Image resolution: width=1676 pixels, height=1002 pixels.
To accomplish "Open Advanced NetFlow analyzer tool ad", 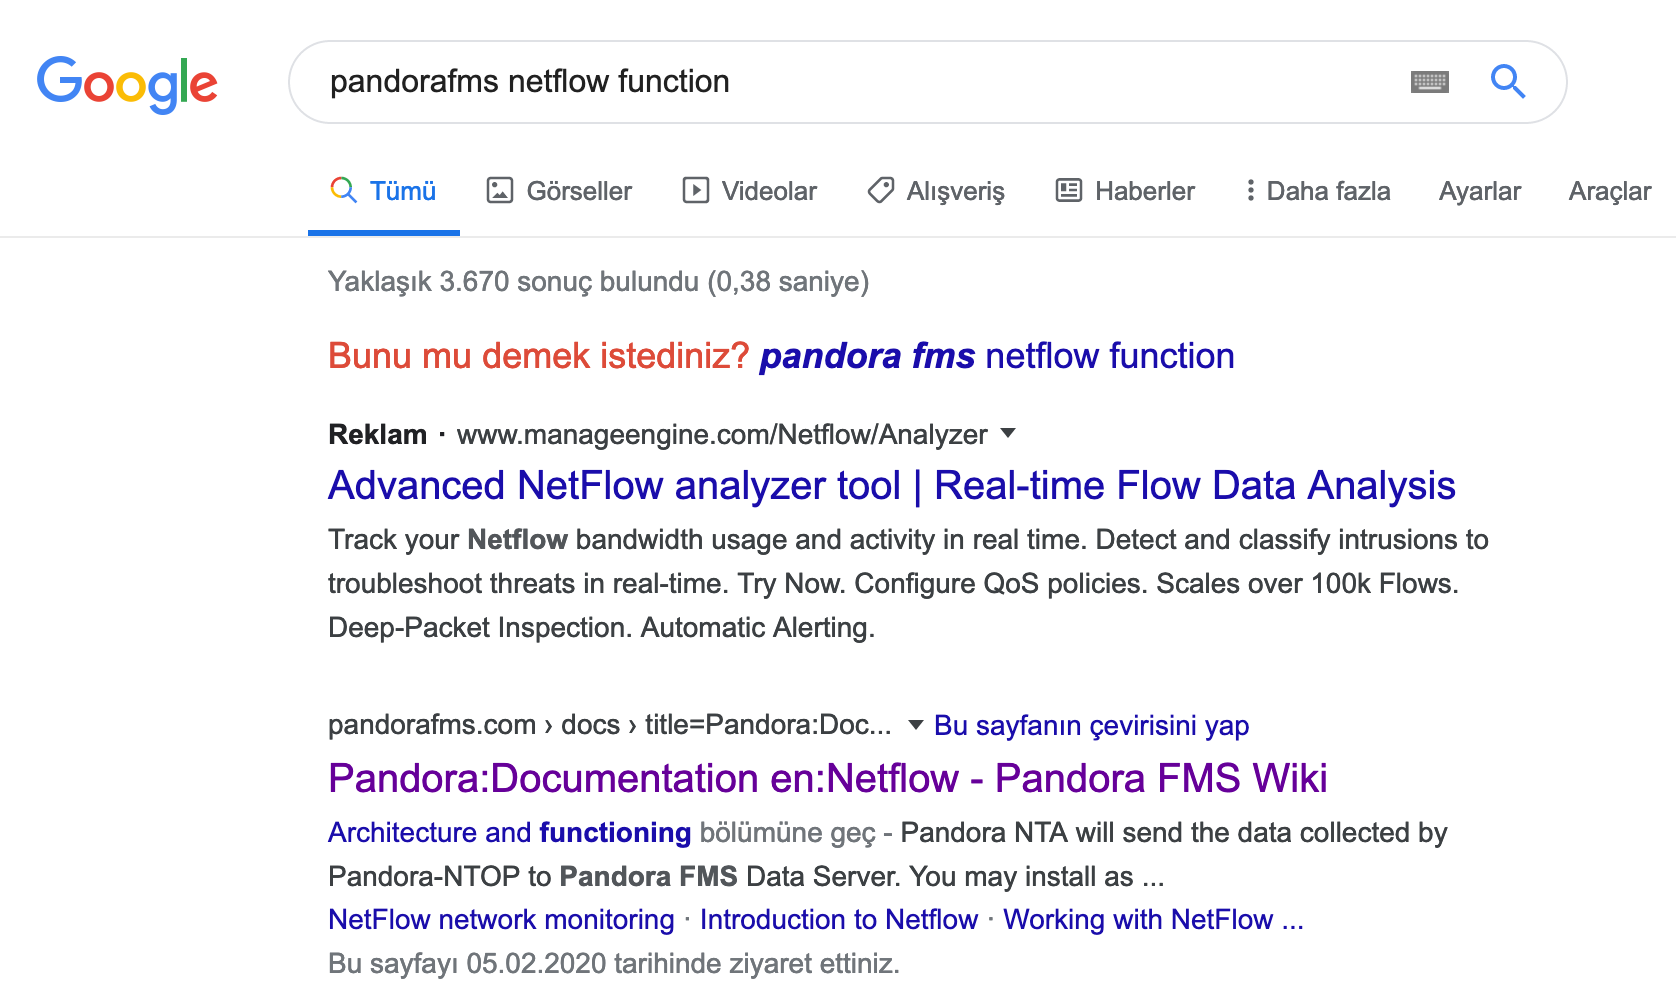I will coord(892,486).
